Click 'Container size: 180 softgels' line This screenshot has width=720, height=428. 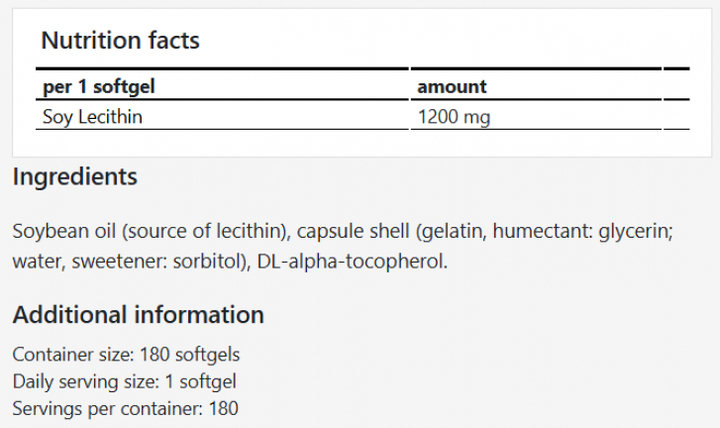pyautogui.click(x=126, y=355)
